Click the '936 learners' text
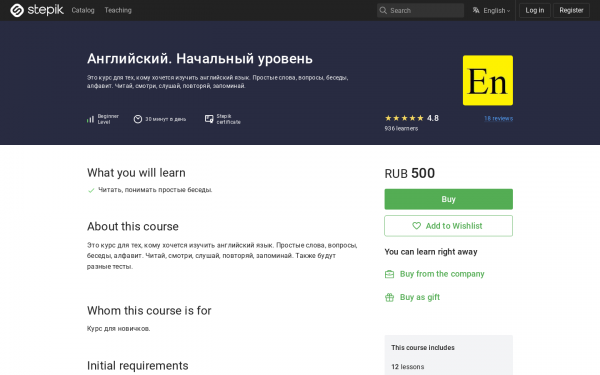600x375 pixels. pyautogui.click(x=401, y=129)
